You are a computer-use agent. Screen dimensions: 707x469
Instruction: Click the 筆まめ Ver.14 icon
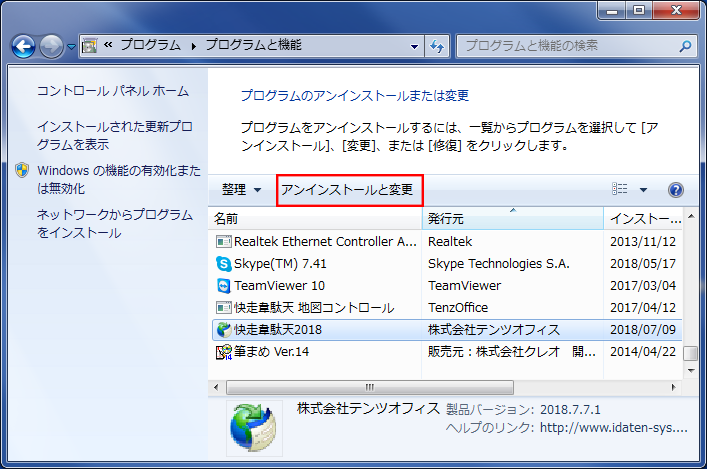pyautogui.click(x=224, y=352)
